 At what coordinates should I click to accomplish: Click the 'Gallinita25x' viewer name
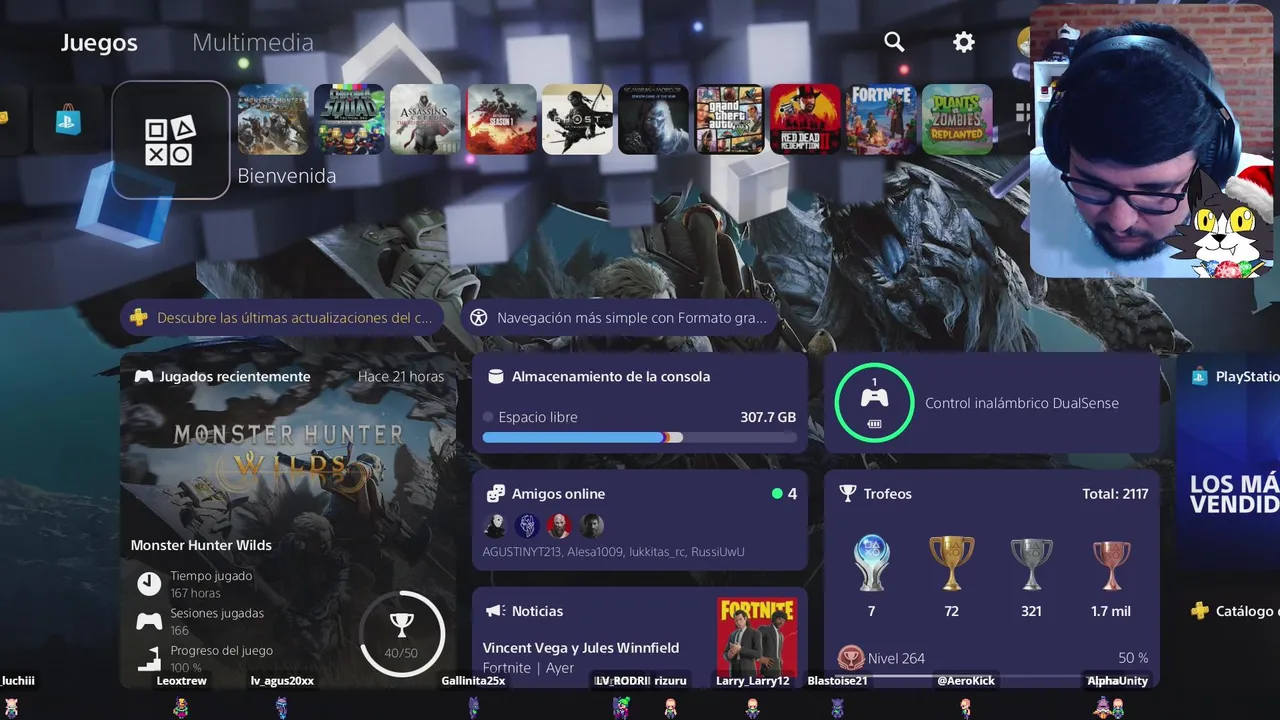click(473, 681)
